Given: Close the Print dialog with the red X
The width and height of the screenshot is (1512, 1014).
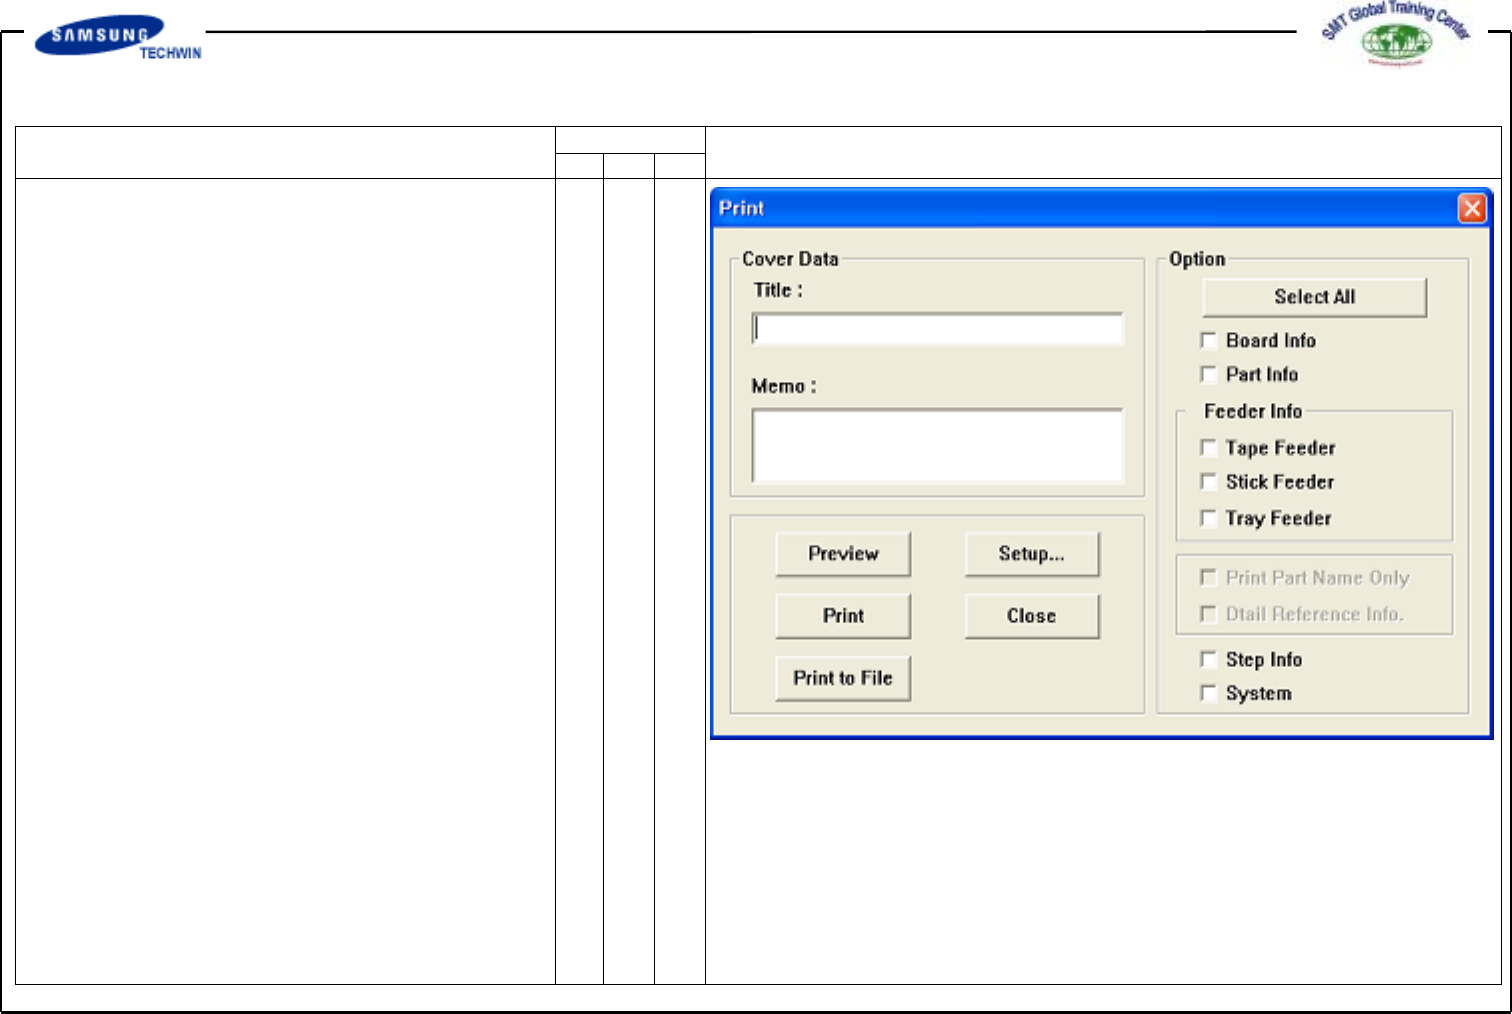Looking at the screenshot, I should tap(1472, 208).
